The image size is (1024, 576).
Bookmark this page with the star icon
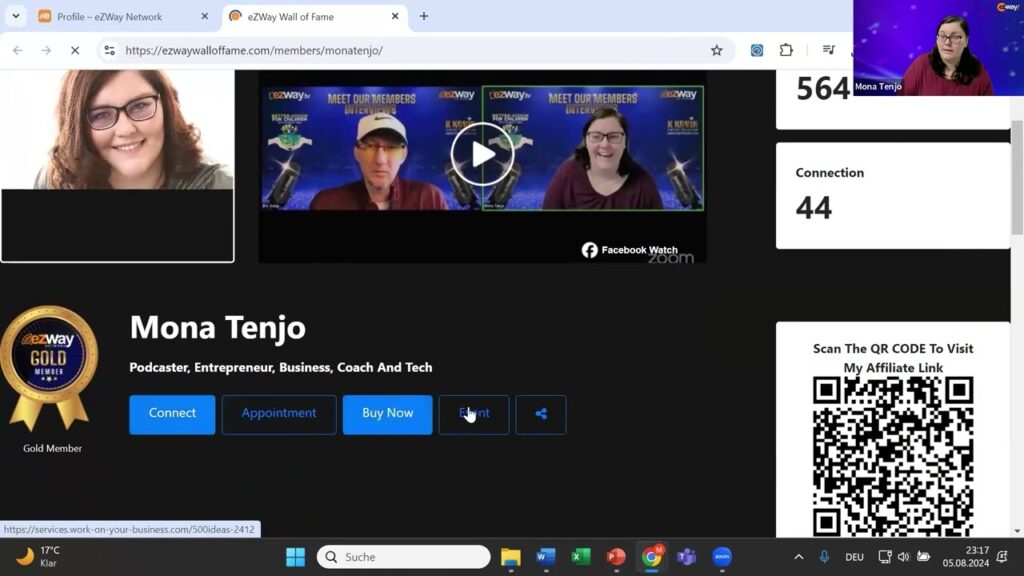point(716,50)
